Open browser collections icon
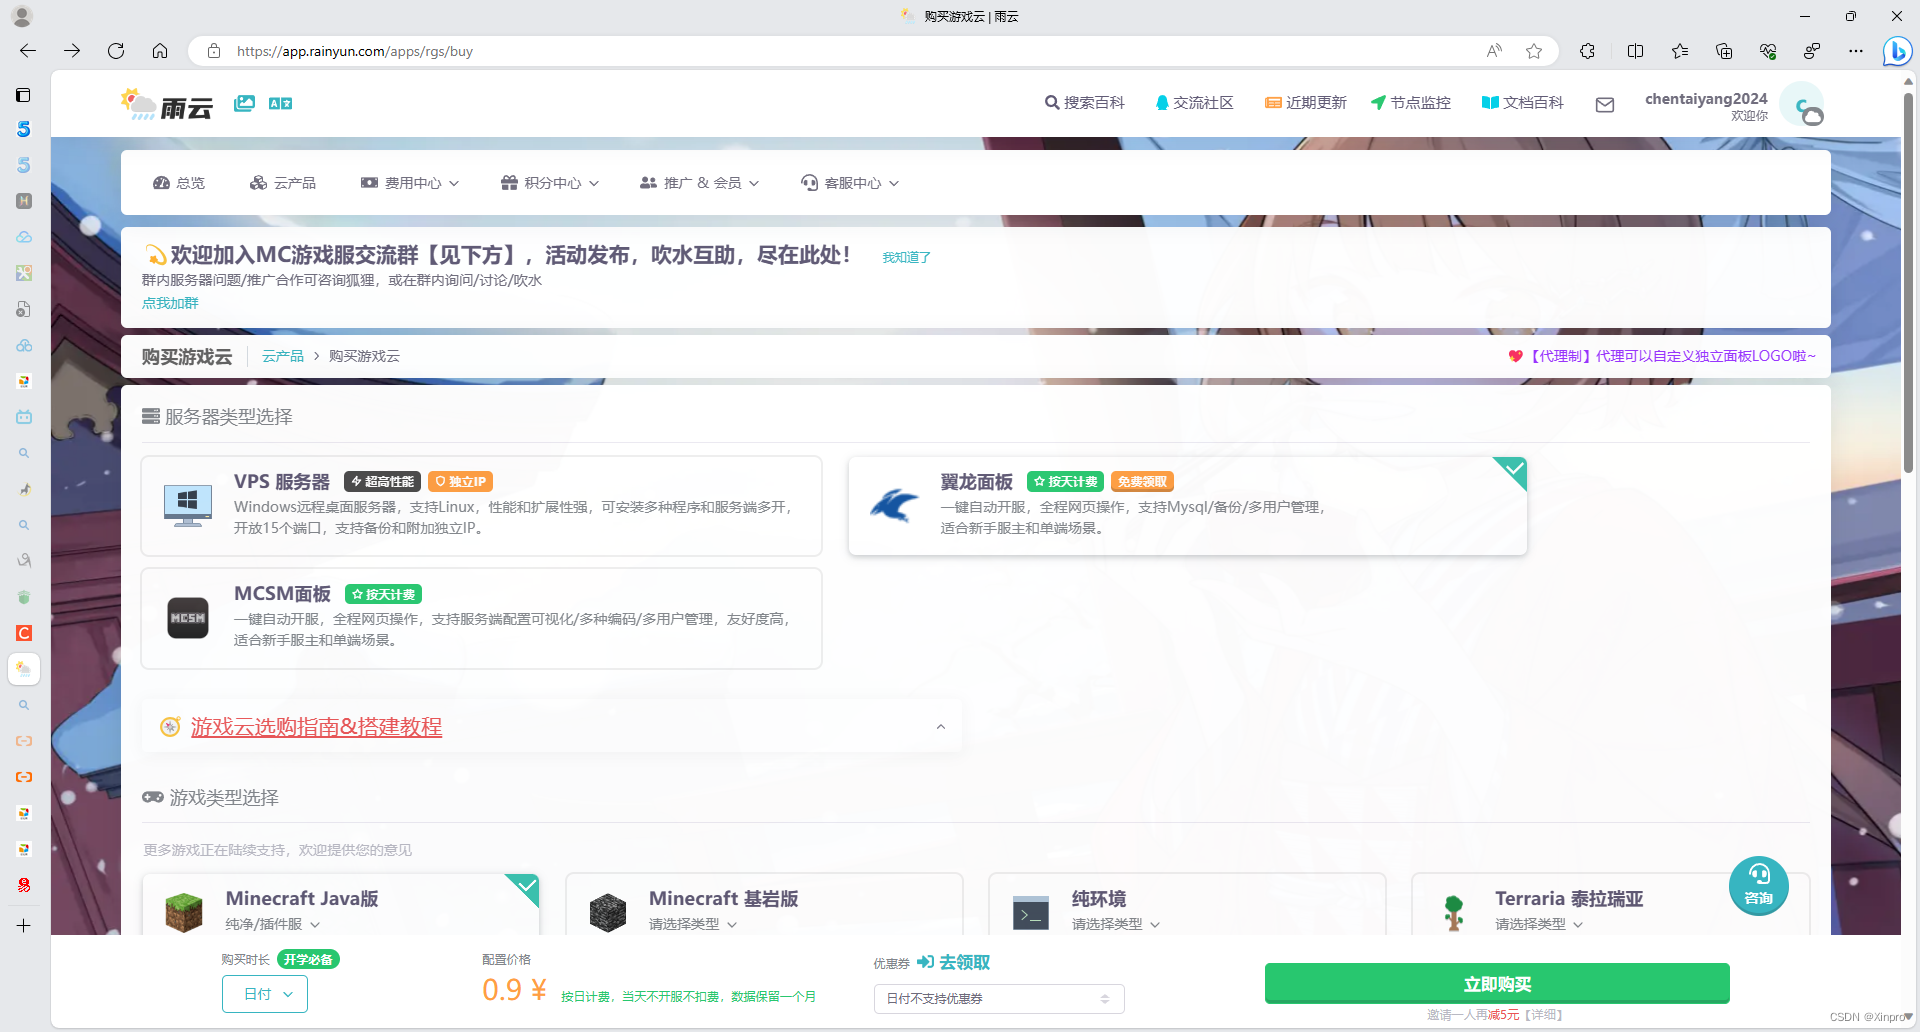Screen dimensions: 1920x1032 pos(1724,51)
